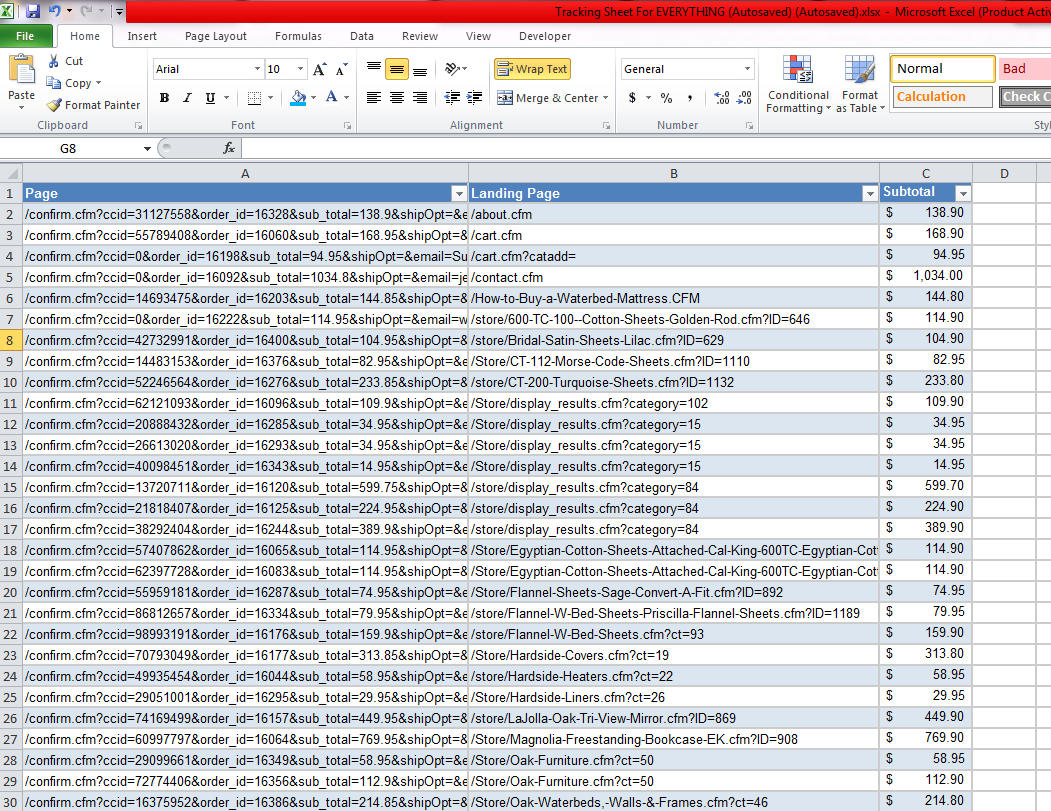Toggle middle vertical alignment

[397, 69]
